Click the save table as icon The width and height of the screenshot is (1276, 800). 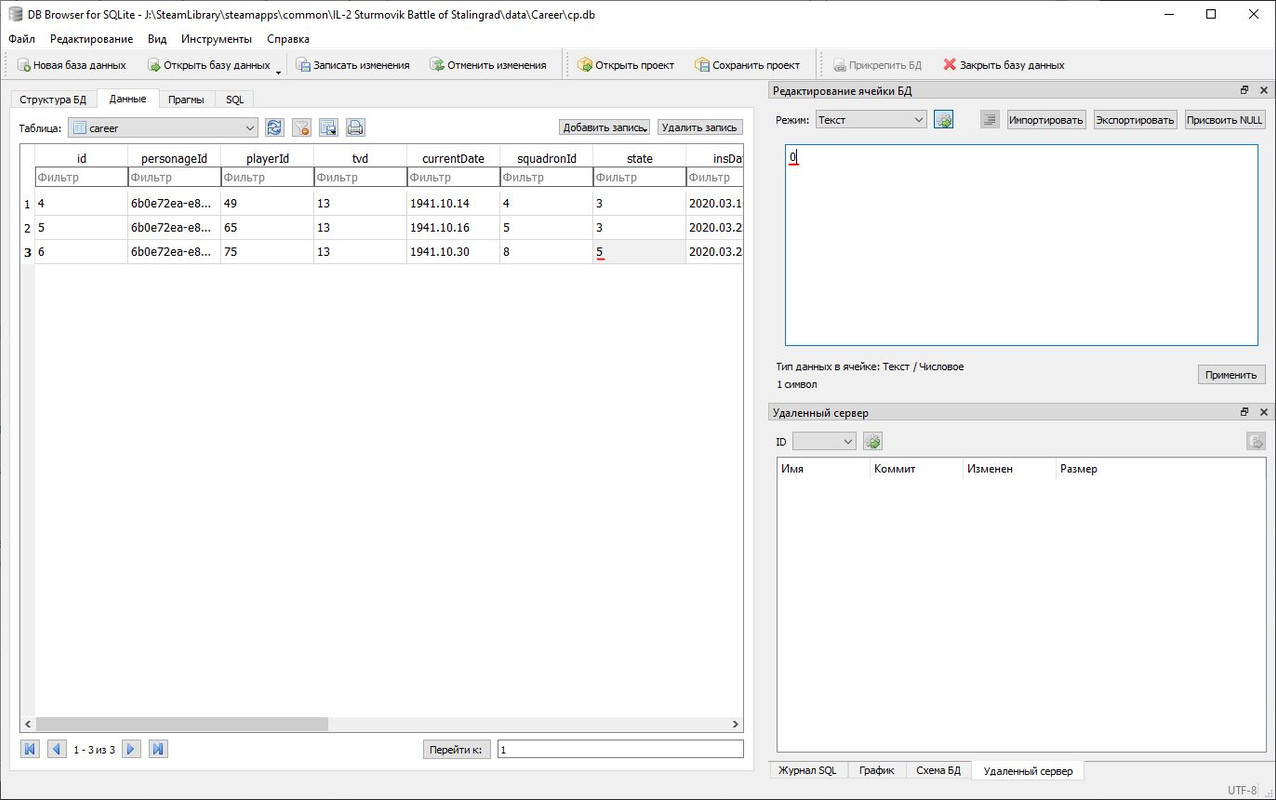pyautogui.click(x=328, y=128)
